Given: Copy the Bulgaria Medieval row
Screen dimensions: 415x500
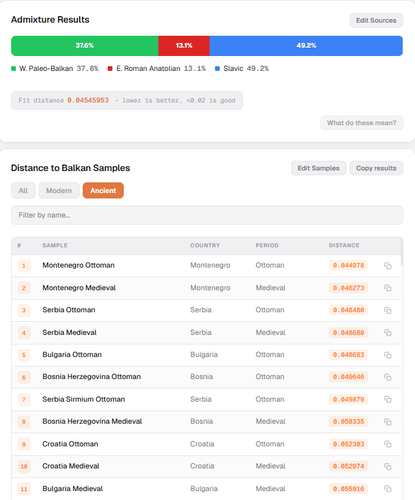Looking at the screenshot, I should [387, 489].
